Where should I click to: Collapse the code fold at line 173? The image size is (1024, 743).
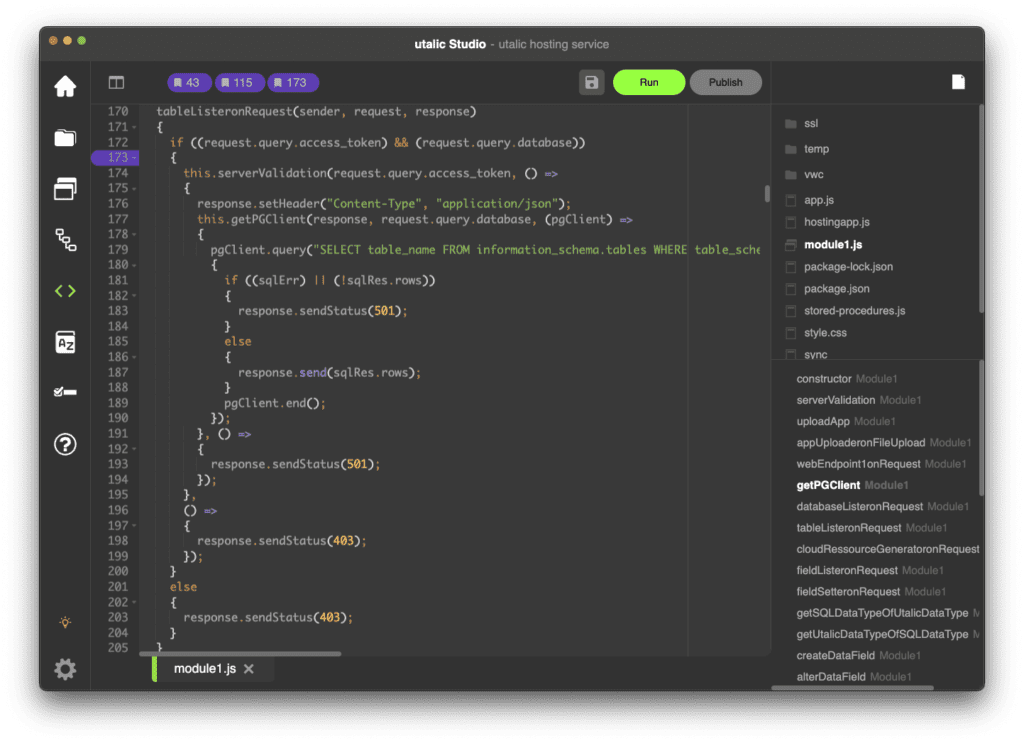135,158
